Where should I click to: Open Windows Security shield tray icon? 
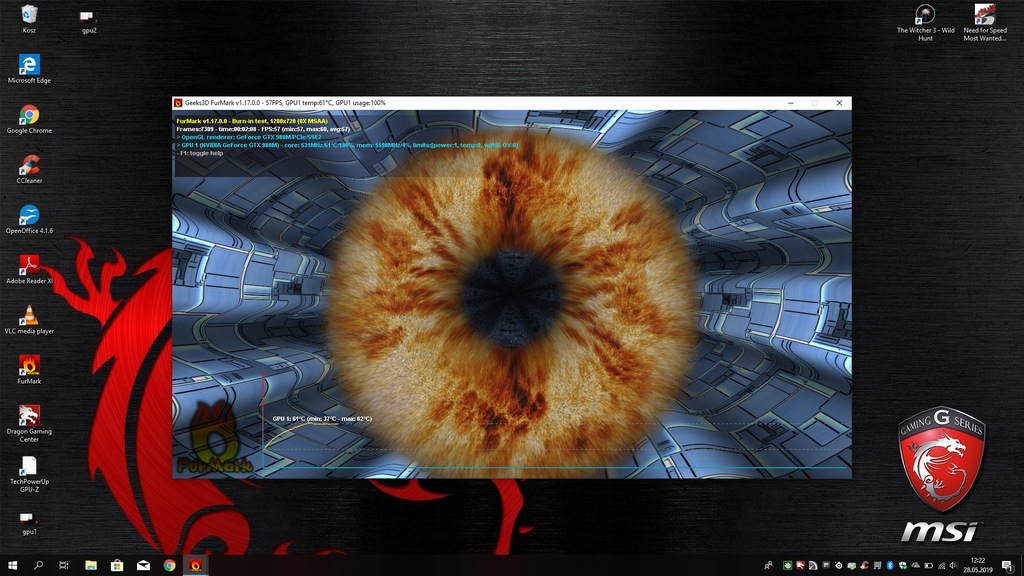pyautogui.click(x=903, y=566)
